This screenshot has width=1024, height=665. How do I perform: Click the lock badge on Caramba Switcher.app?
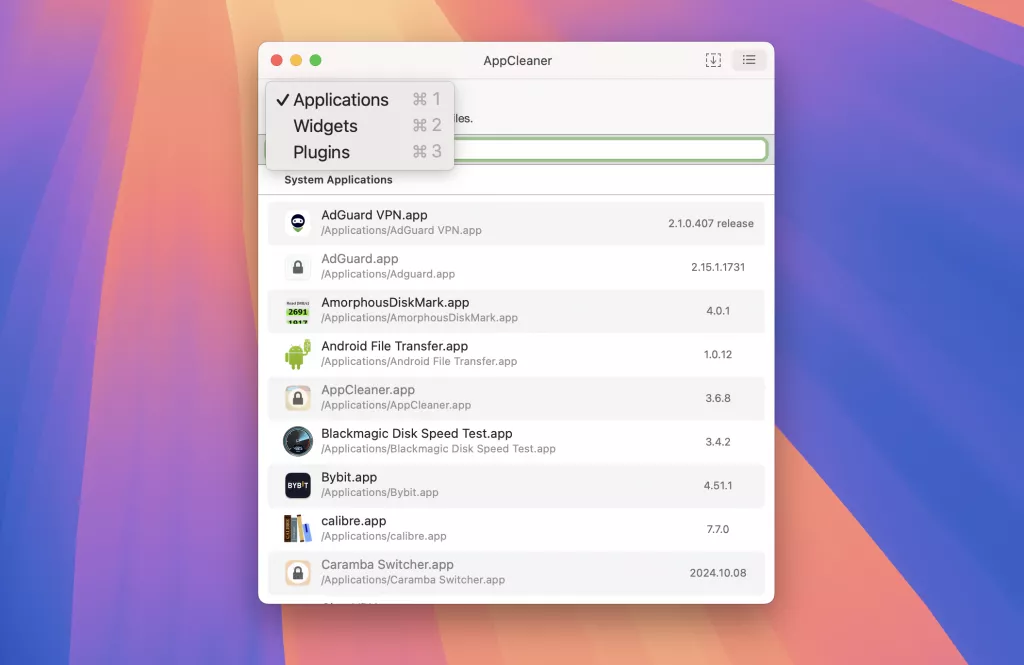(297, 572)
